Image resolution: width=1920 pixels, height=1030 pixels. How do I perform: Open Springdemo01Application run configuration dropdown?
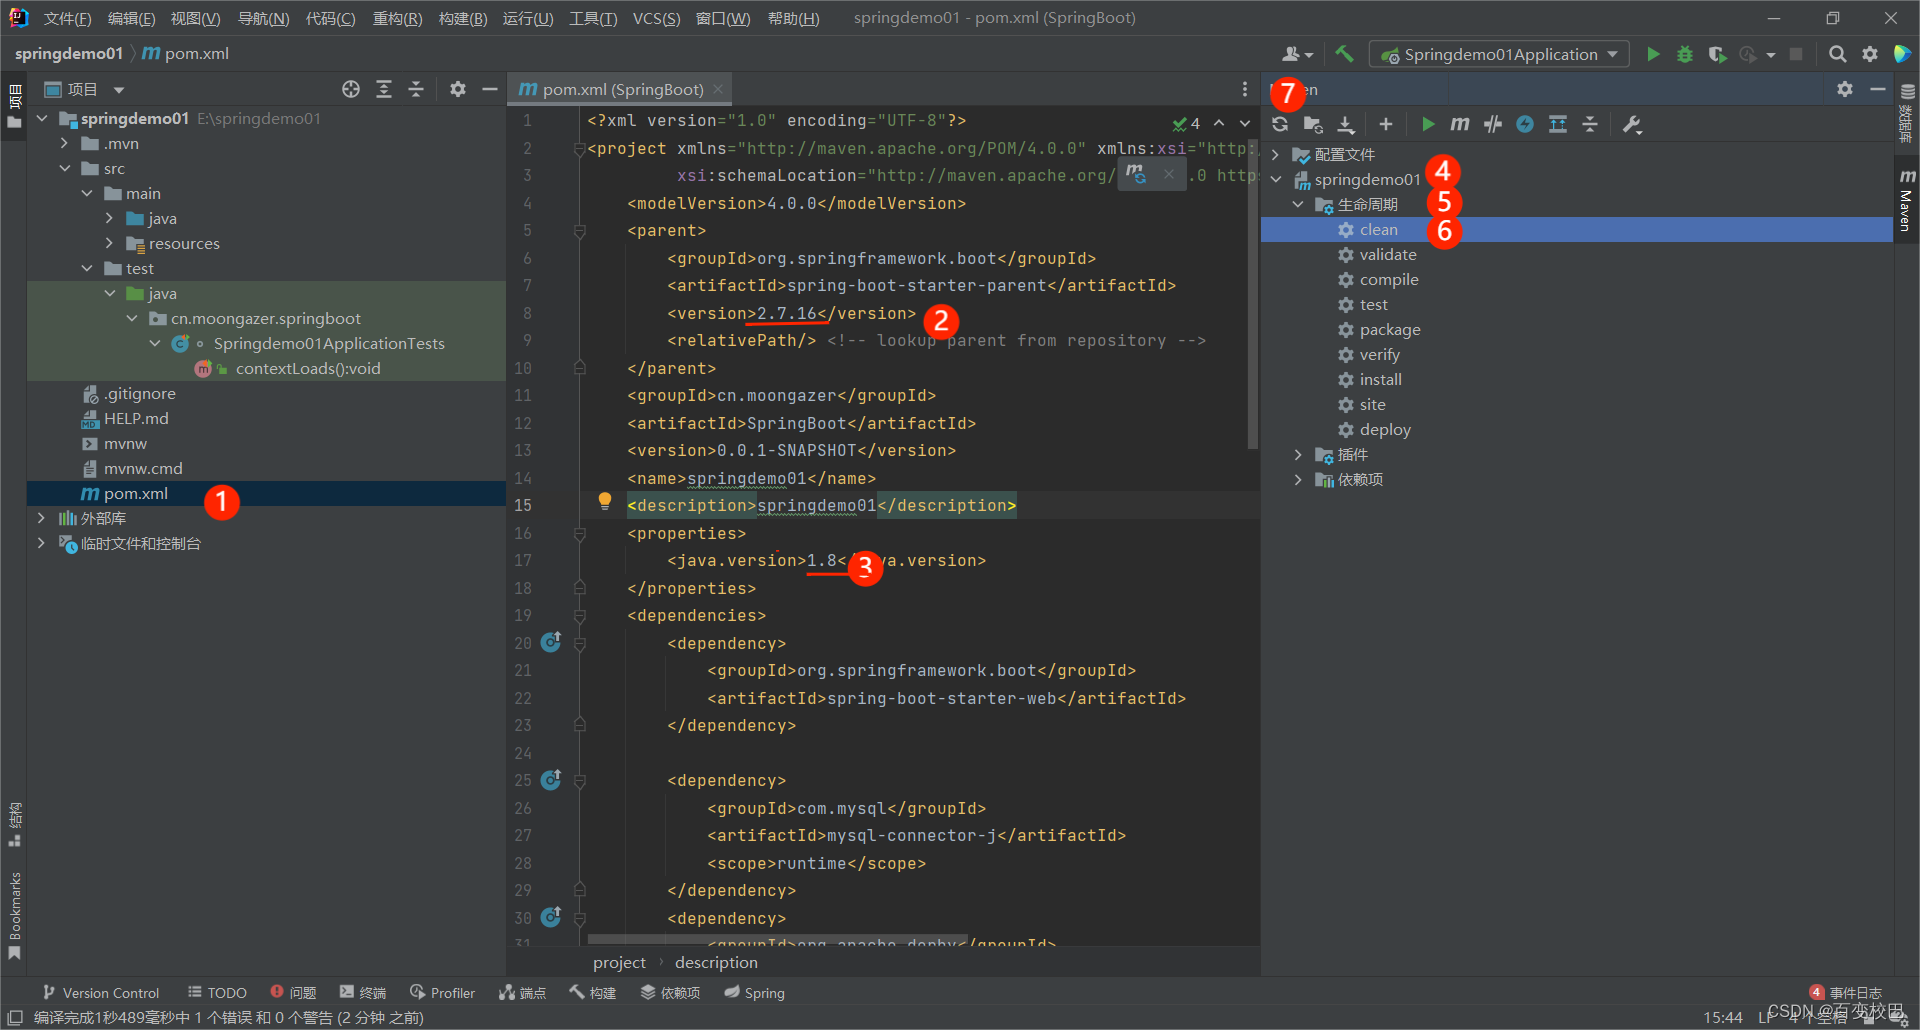pyautogui.click(x=1499, y=54)
